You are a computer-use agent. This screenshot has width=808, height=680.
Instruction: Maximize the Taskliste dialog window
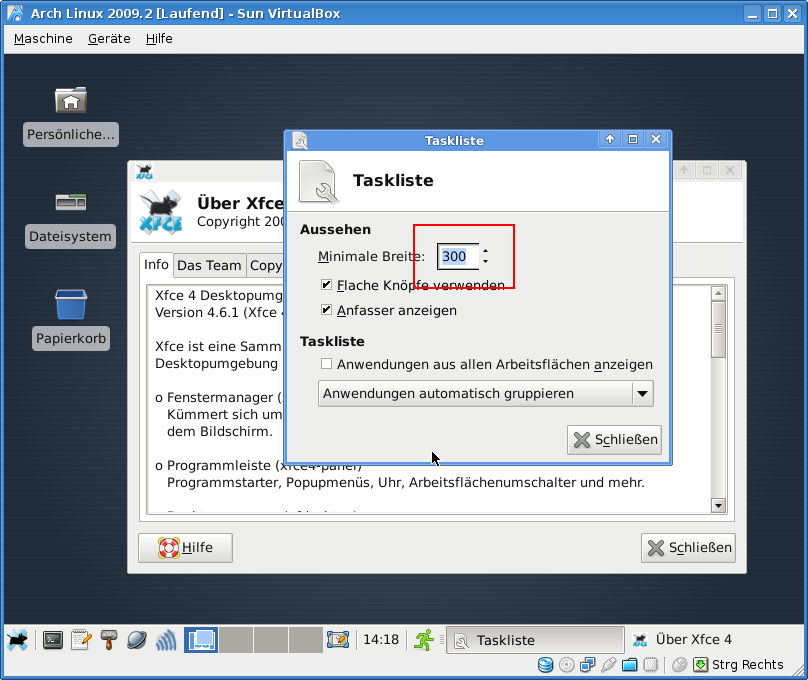(633, 139)
